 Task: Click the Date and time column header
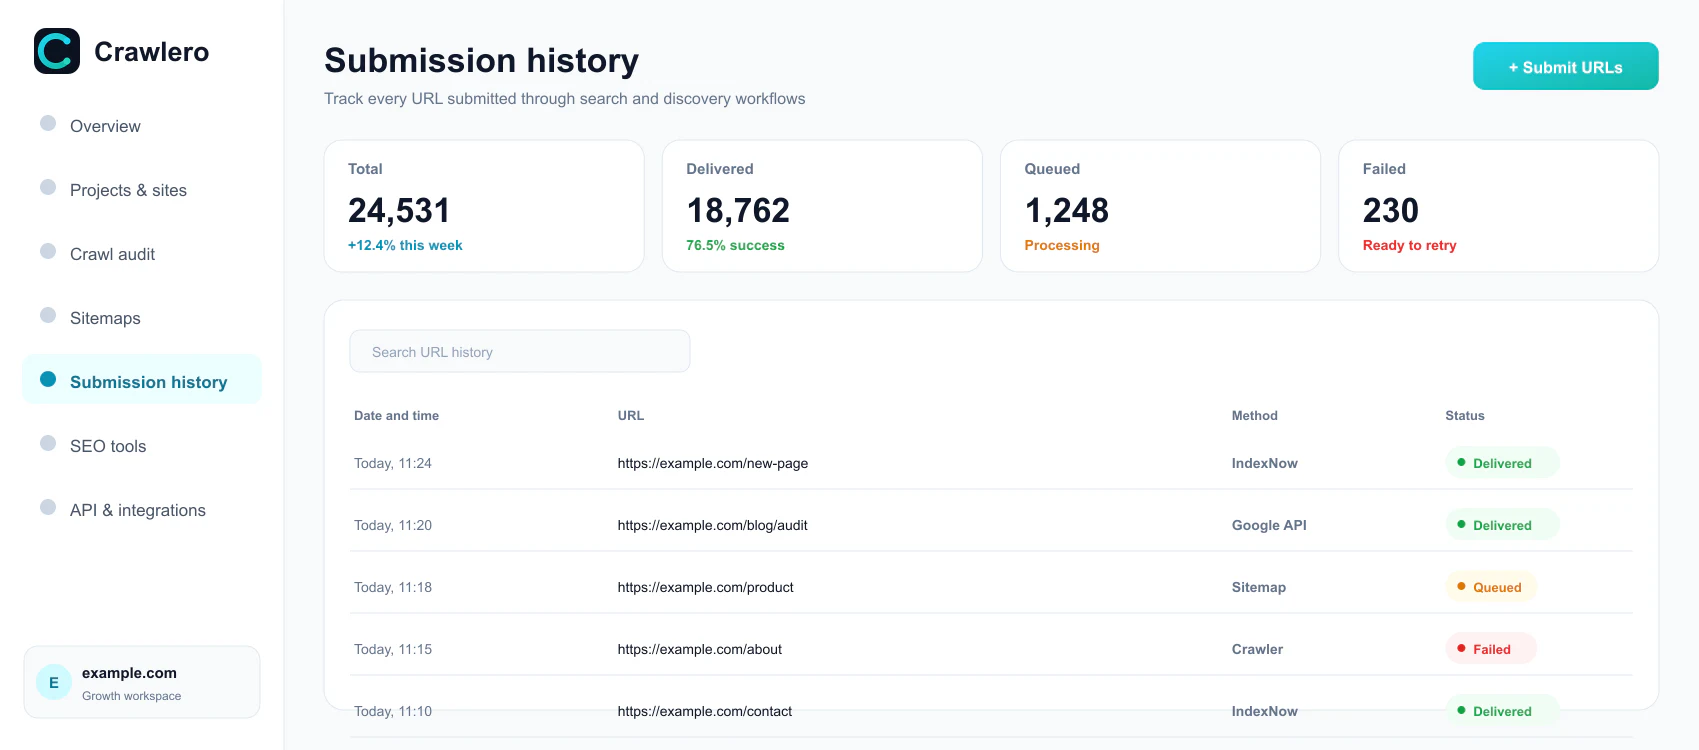coord(396,415)
